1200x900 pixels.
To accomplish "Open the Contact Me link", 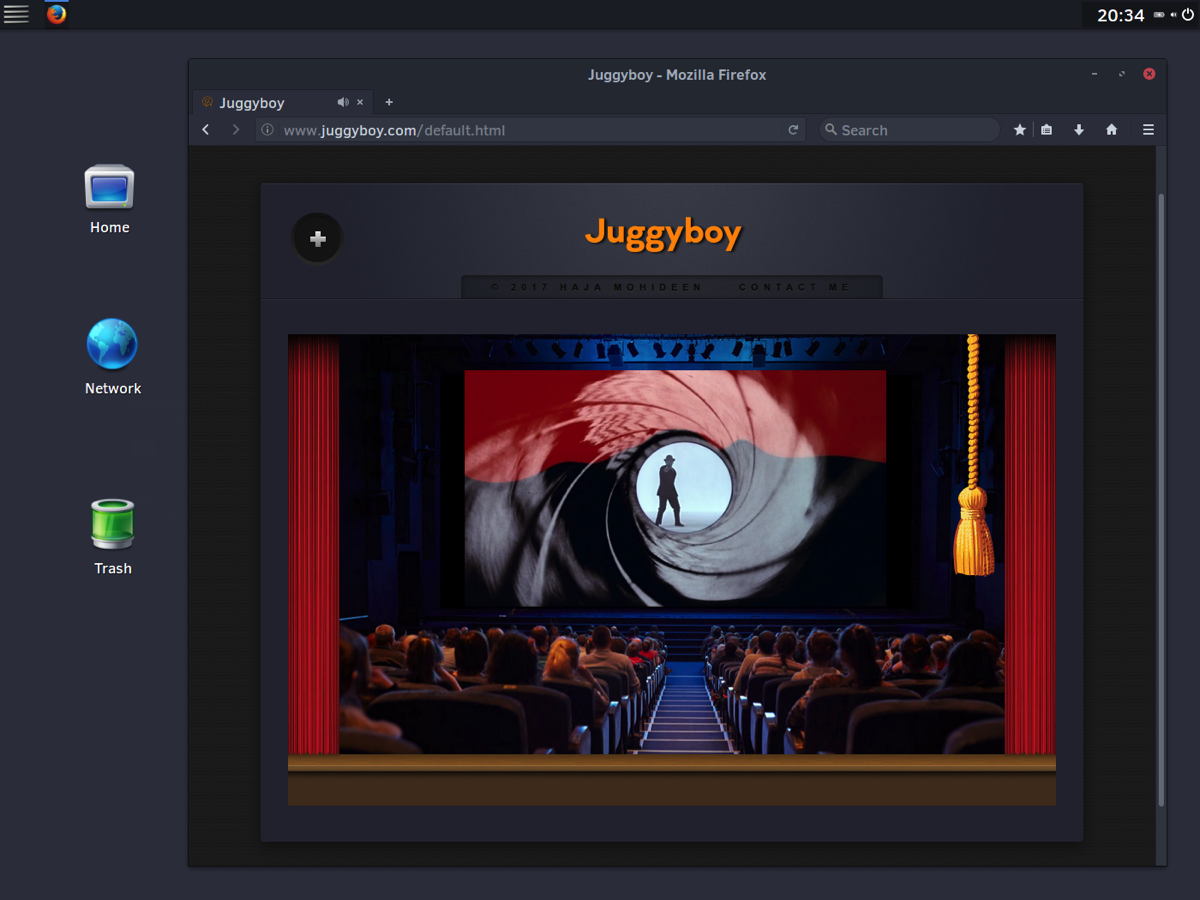I will (794, 287).
